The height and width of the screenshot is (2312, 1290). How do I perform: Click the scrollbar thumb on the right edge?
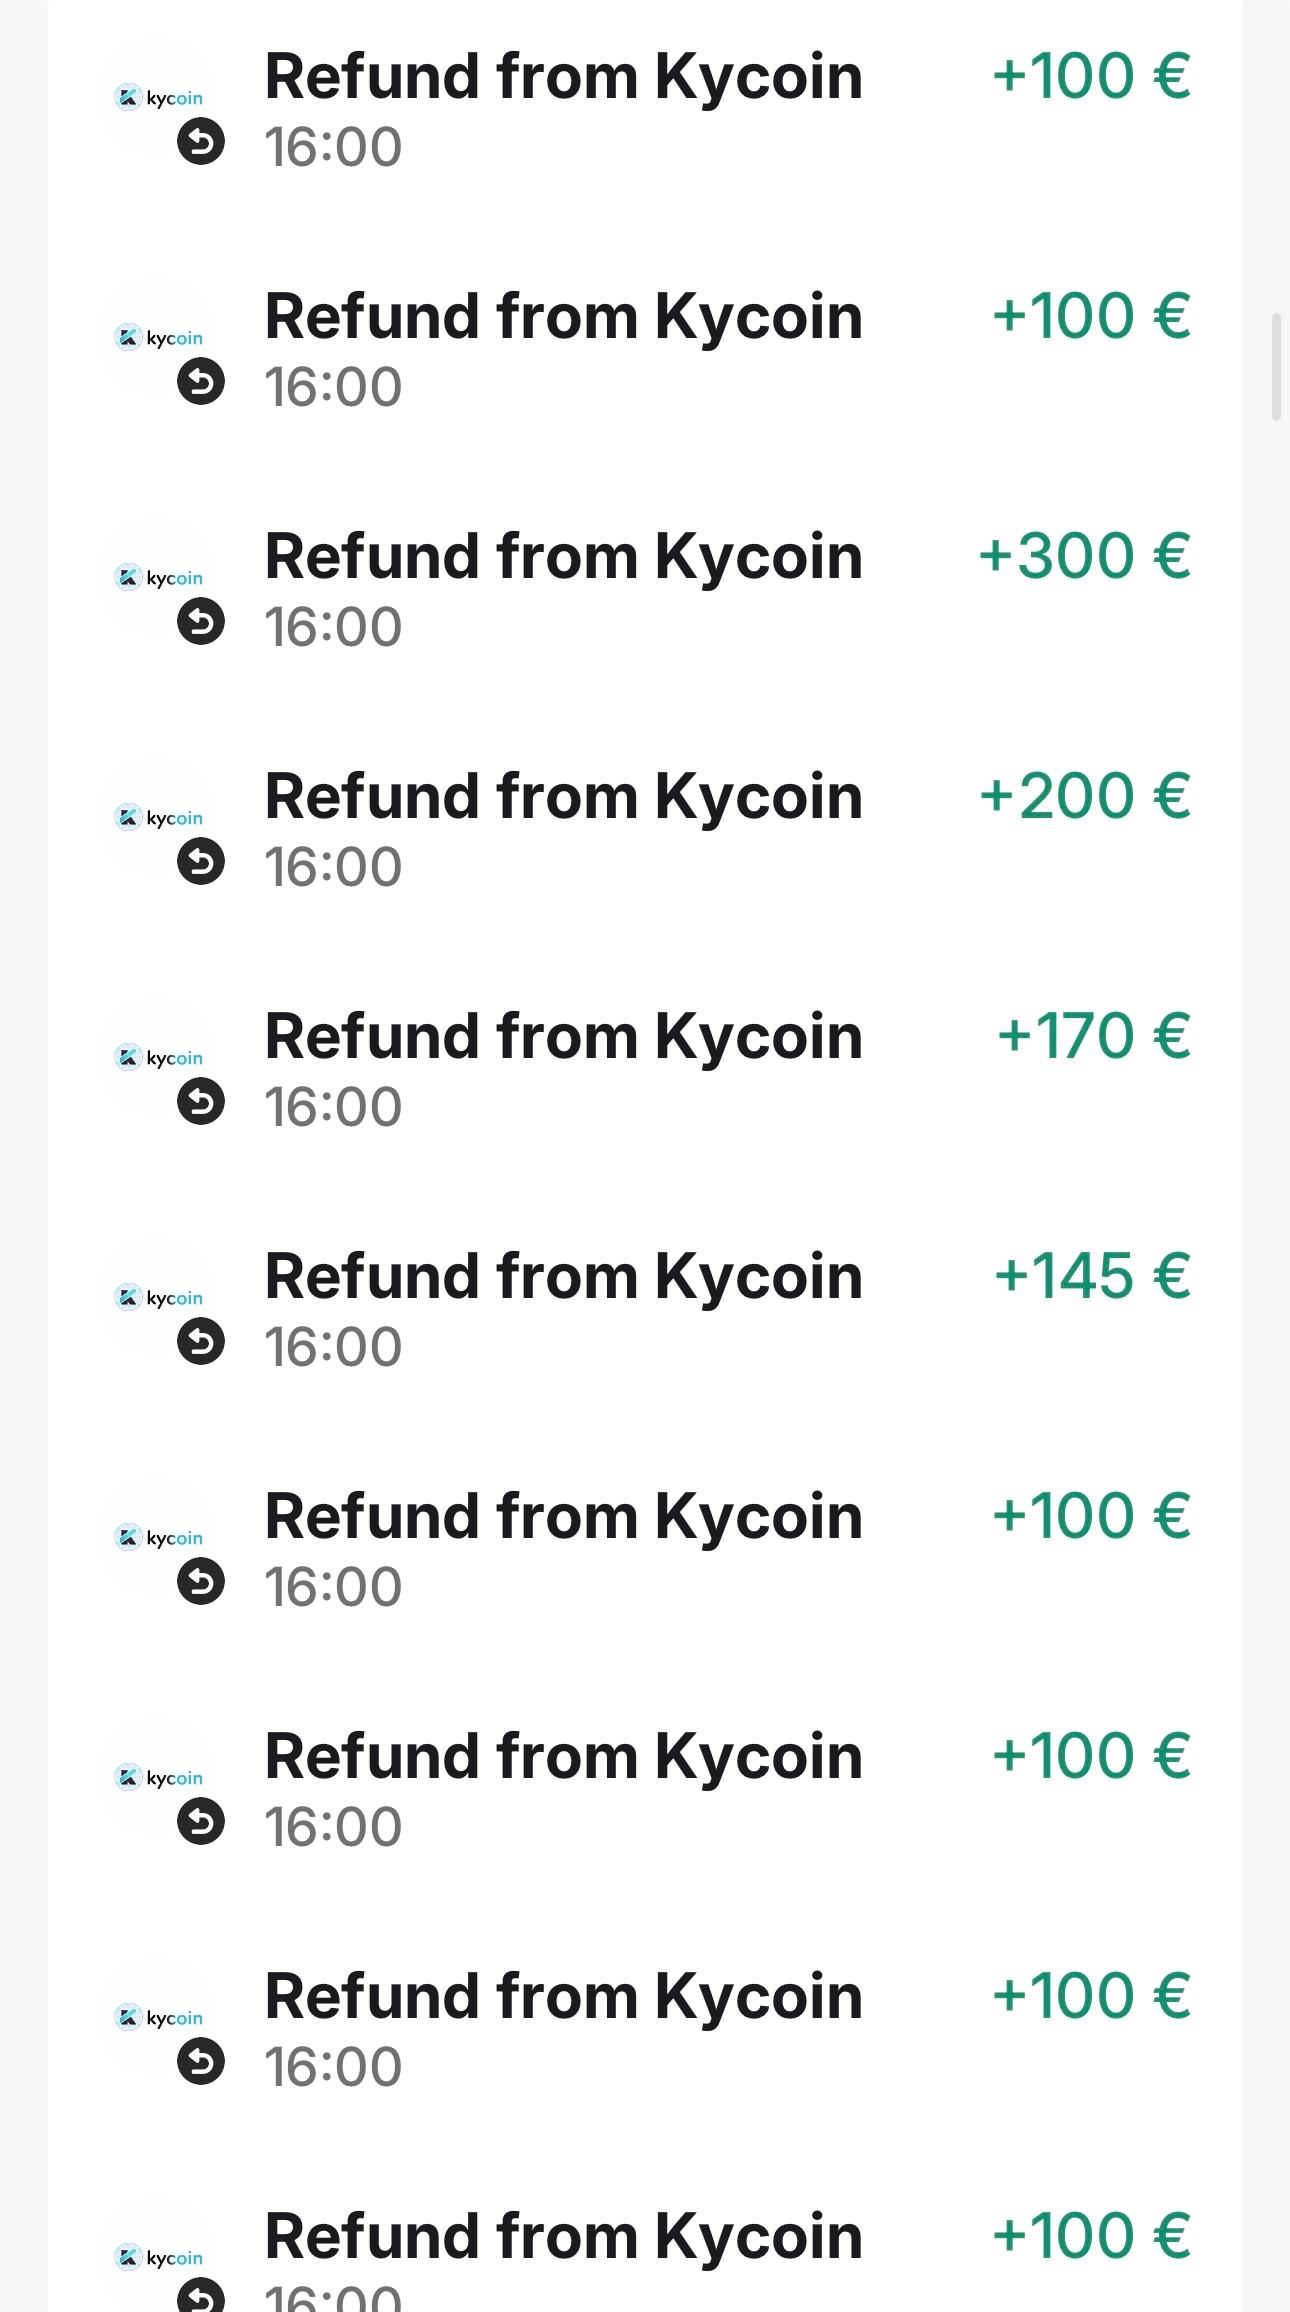1276,366
